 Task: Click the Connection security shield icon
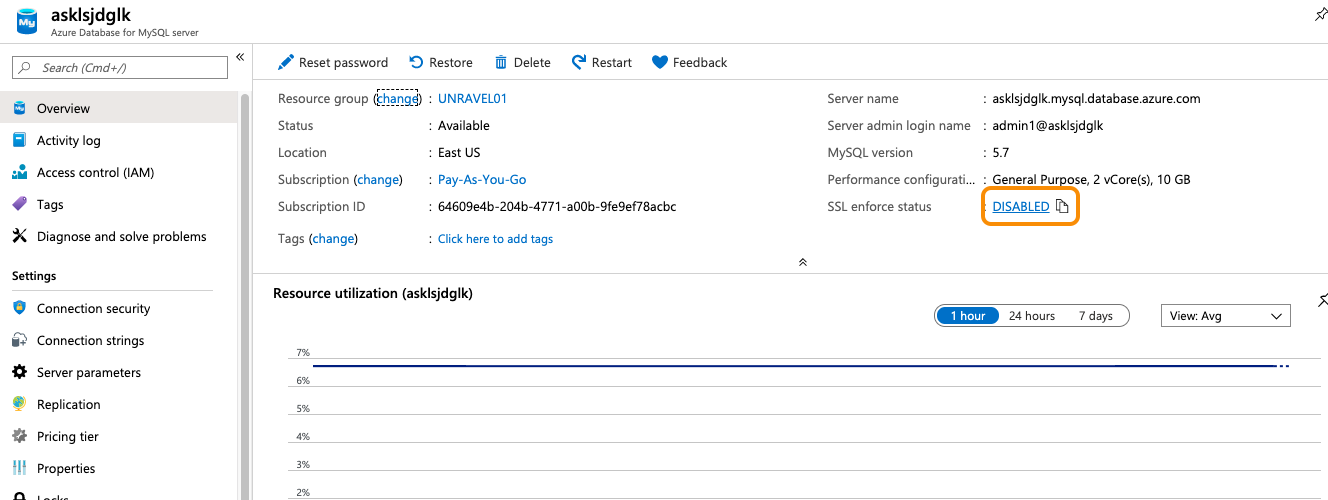pos(19,308)
